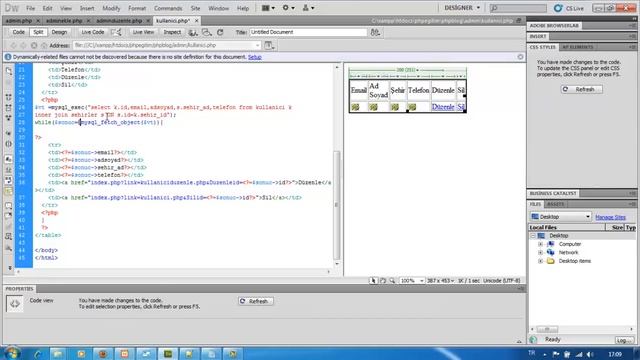Open the 100% zoom level dropdown
This screenshot has width=640, height=360.
click(411, 281)
